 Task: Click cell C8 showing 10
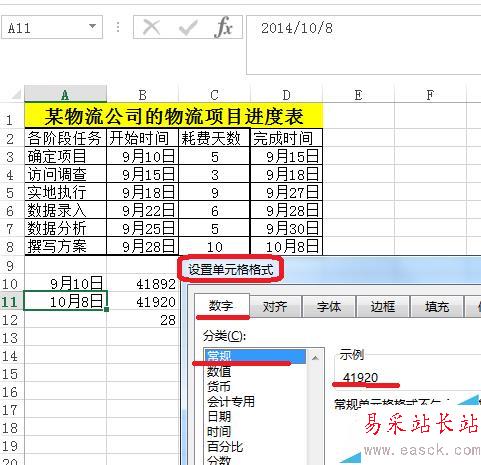pos(214,246)
